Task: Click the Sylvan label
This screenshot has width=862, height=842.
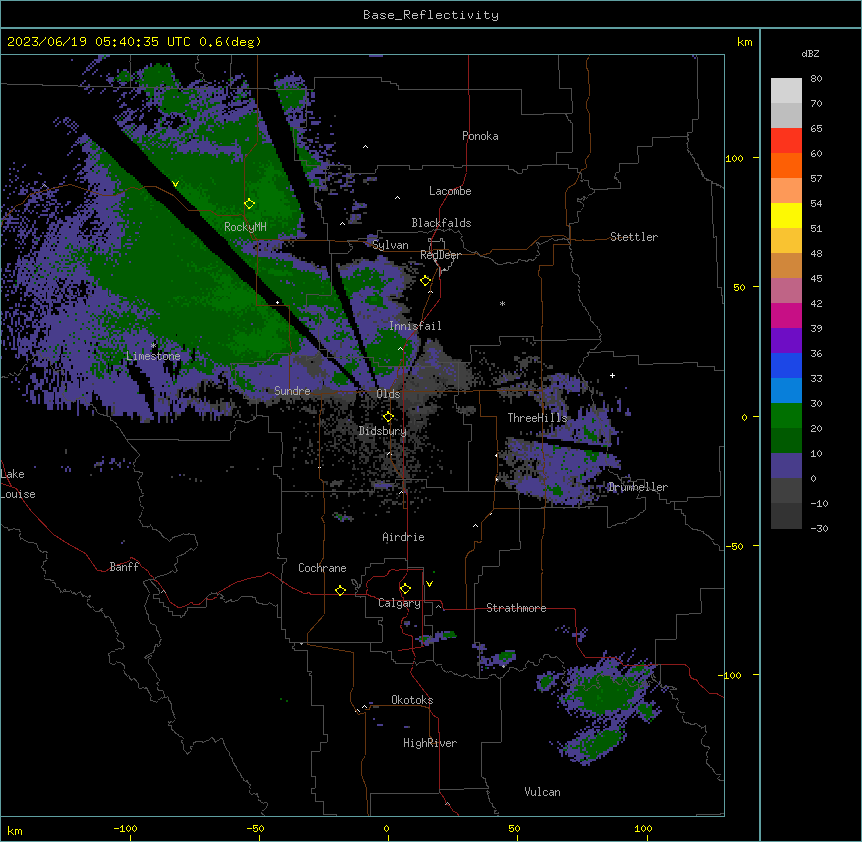Action: (390, 245)
